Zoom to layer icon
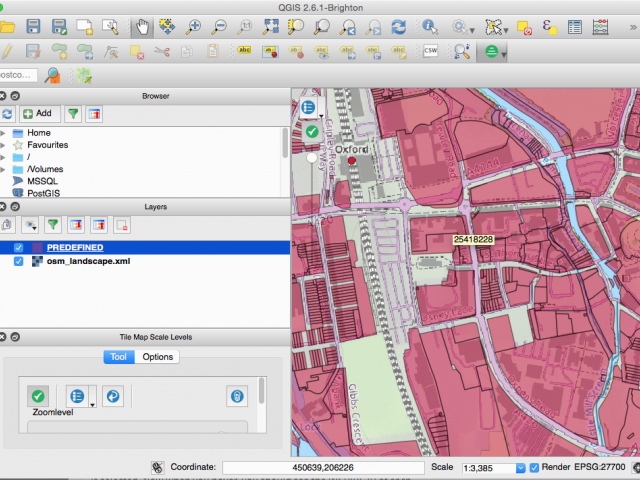 point(322,27)
